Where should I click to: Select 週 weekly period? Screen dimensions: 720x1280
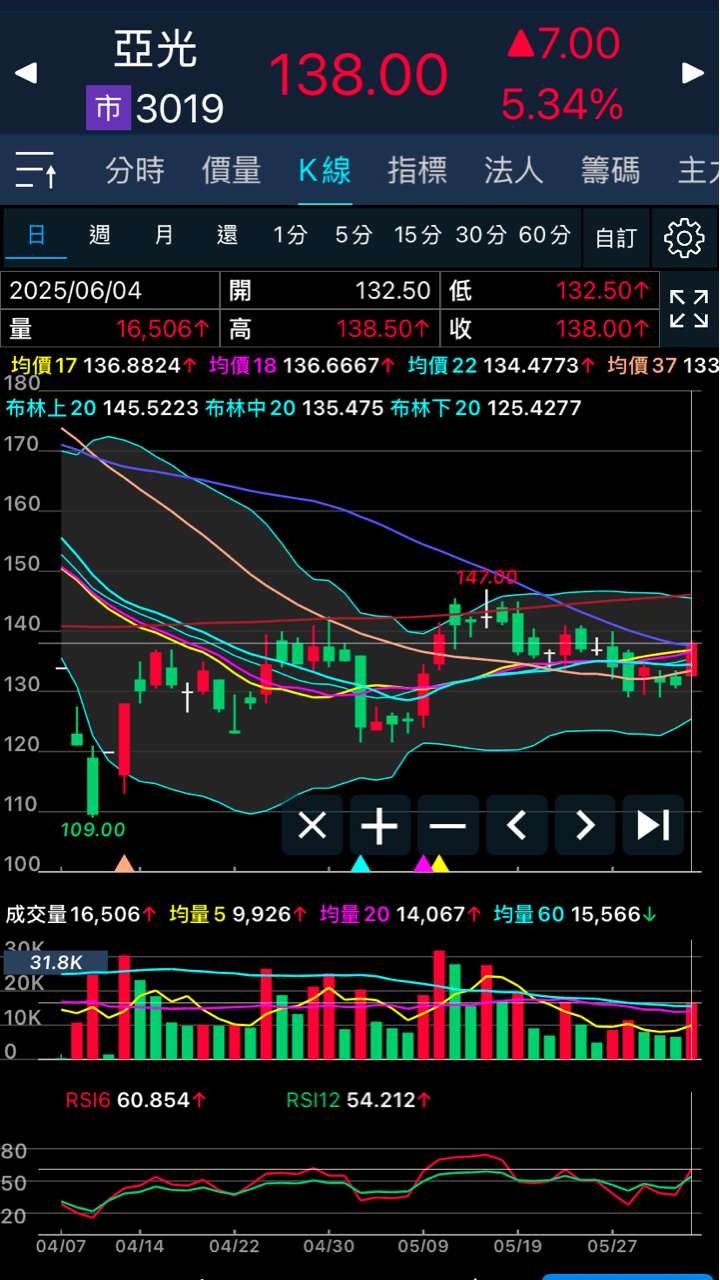coord(100,236)
